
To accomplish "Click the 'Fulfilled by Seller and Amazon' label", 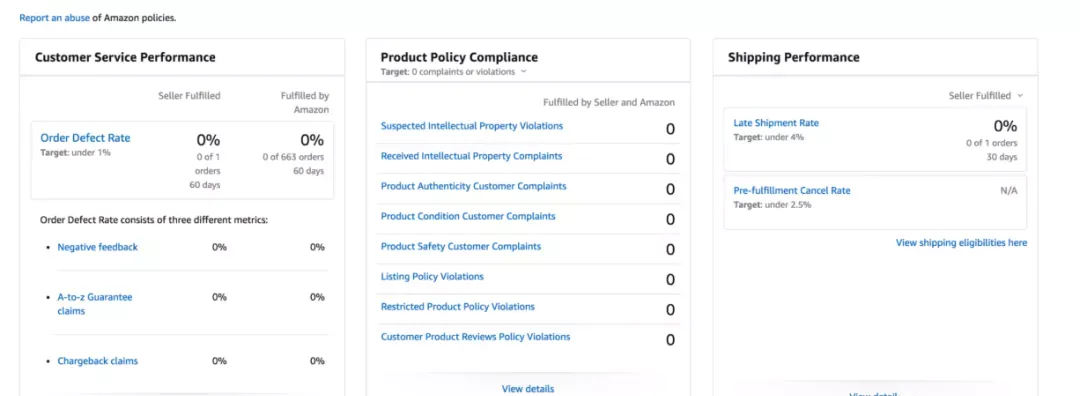I will (x=609, y=103).
